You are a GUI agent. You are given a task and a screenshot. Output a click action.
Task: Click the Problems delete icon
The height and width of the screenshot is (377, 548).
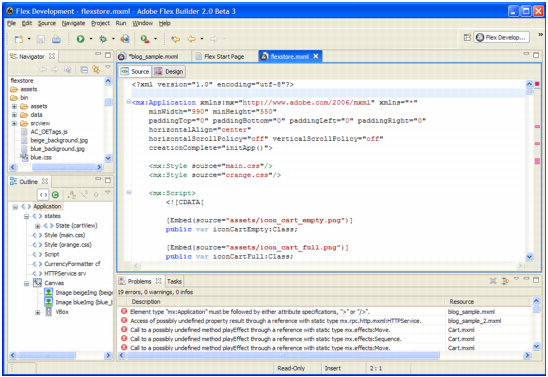pos(493,281)
